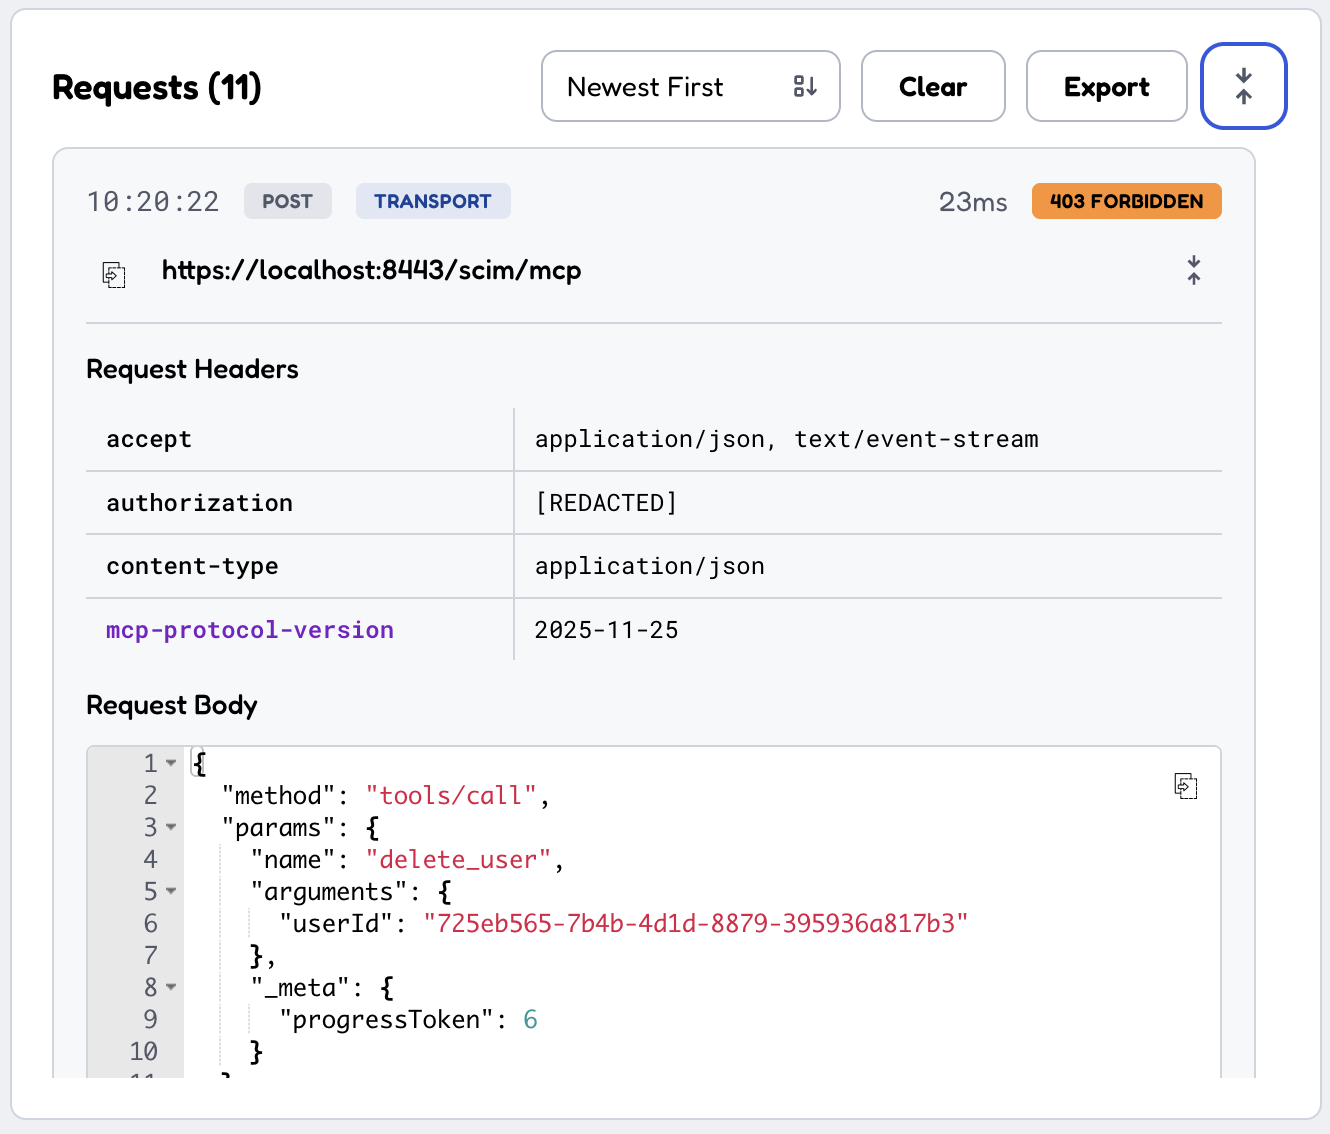Click the authorization header name
Image resolution: width=1330 pixels, height=1134 pixels.
(x=200, y=503)
